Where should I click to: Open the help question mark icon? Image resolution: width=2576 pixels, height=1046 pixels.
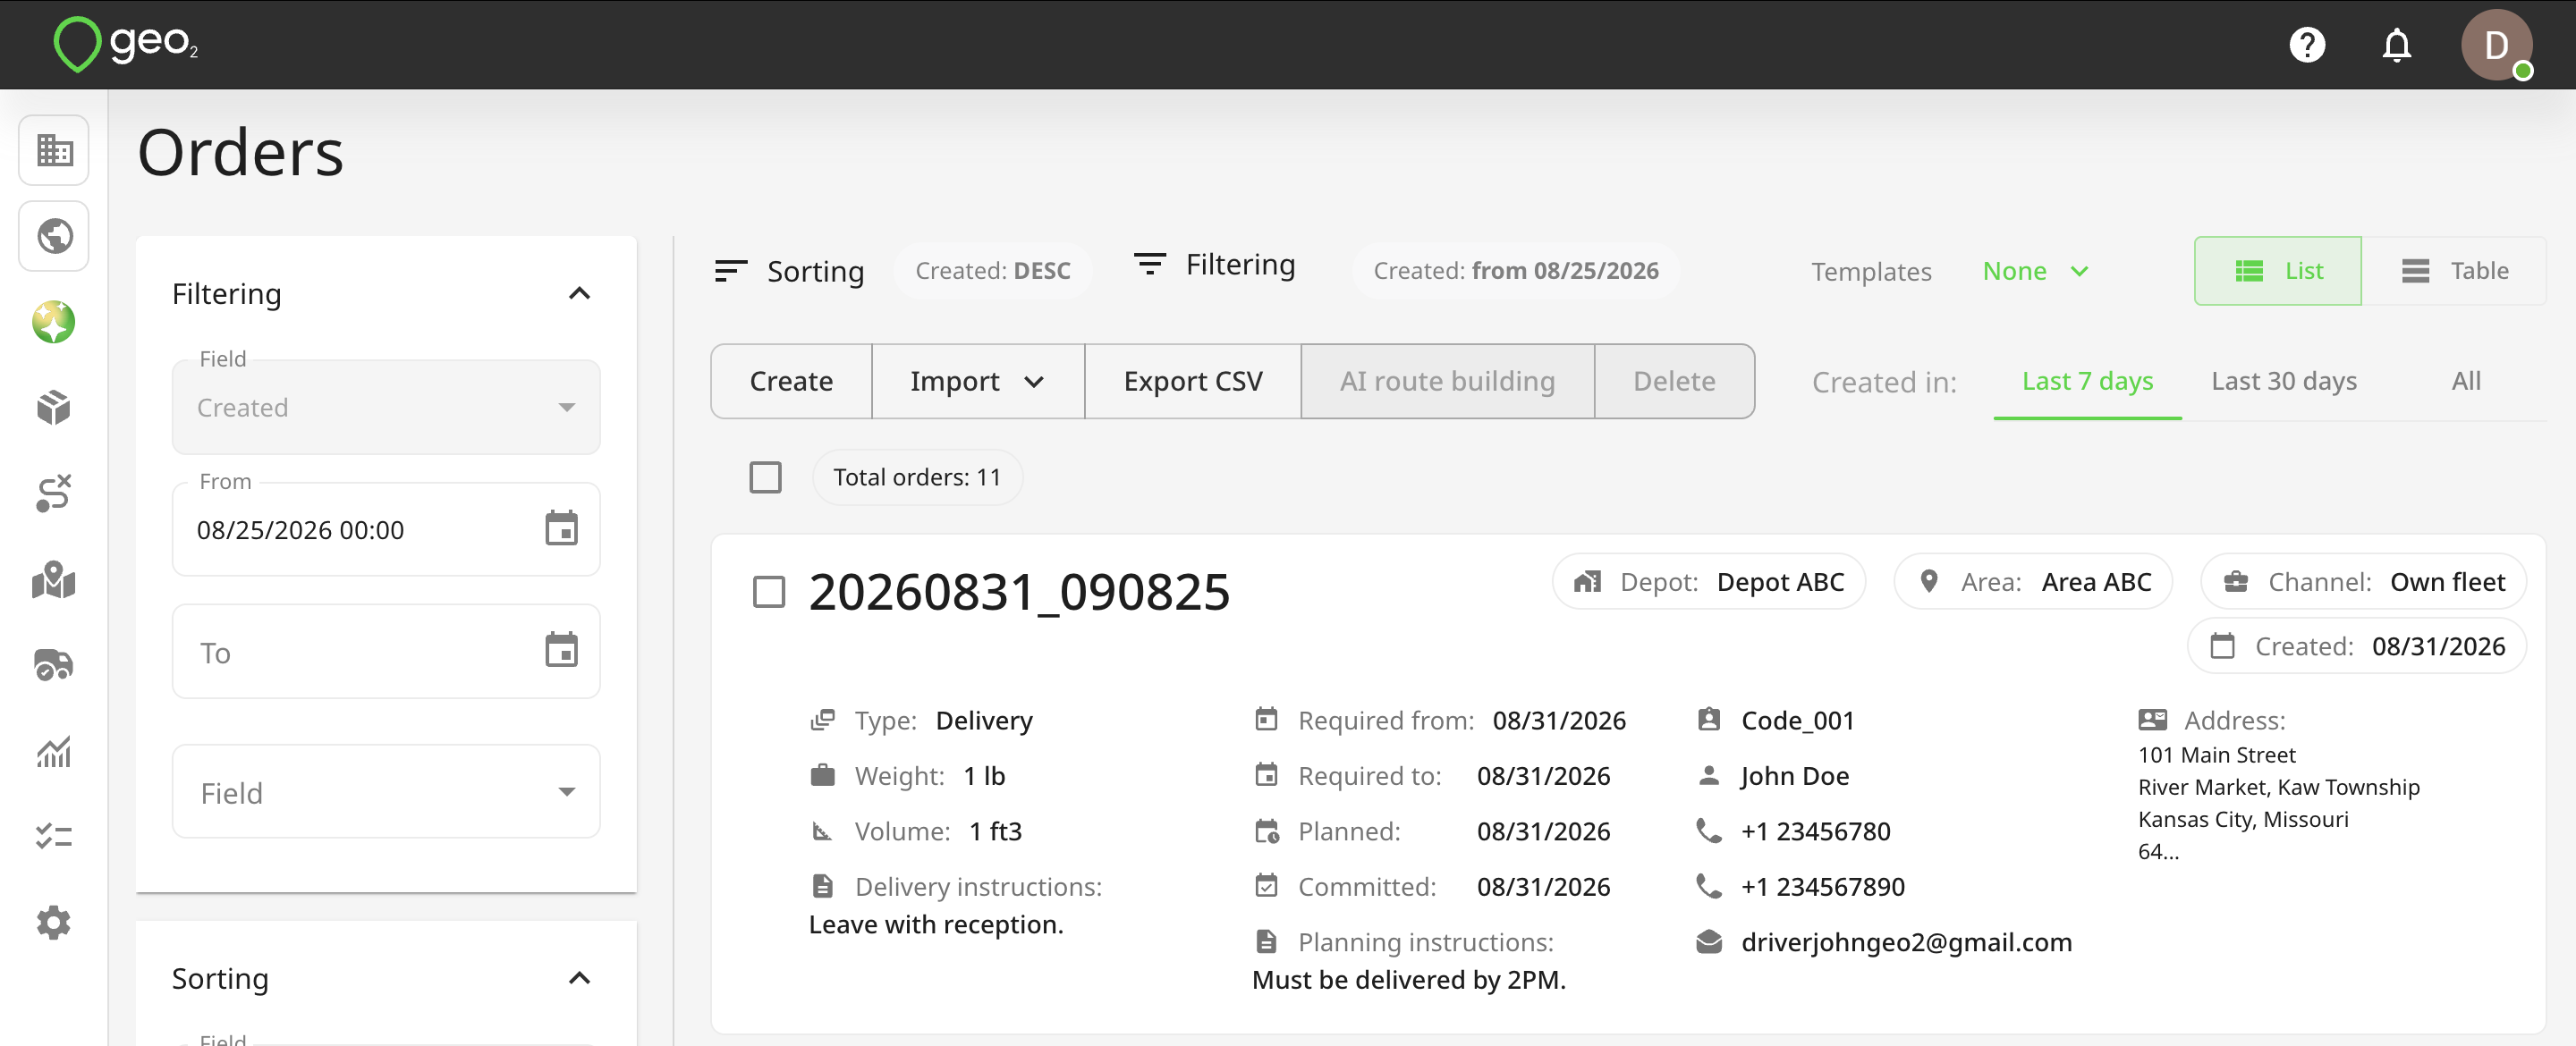(2307, 45)
